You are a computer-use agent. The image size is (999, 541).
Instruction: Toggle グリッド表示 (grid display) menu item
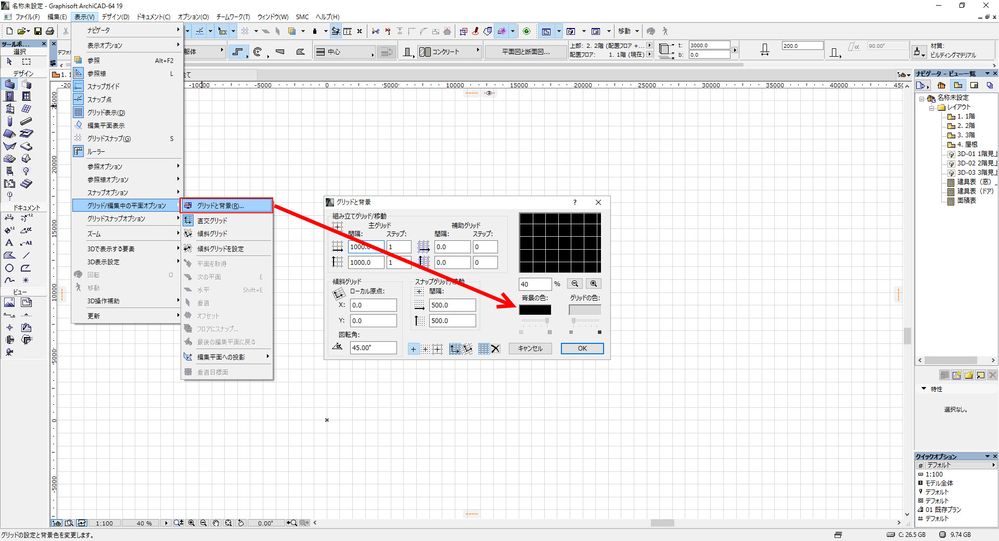click(127, 112)
